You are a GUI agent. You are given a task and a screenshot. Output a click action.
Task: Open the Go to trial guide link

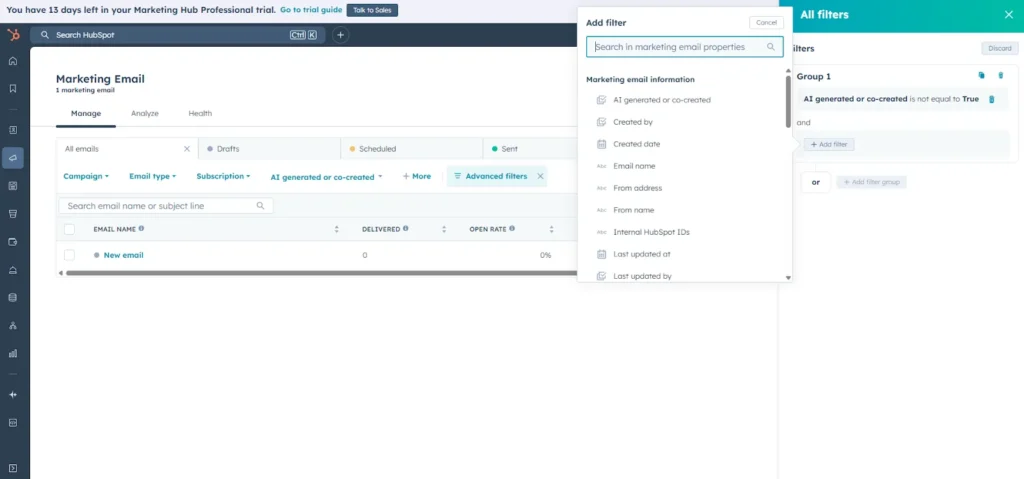[x=311, y=10]
